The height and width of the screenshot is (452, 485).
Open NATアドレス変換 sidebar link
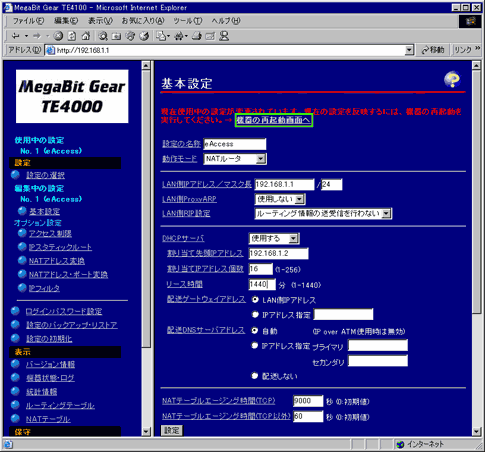[x=57, y=261]
